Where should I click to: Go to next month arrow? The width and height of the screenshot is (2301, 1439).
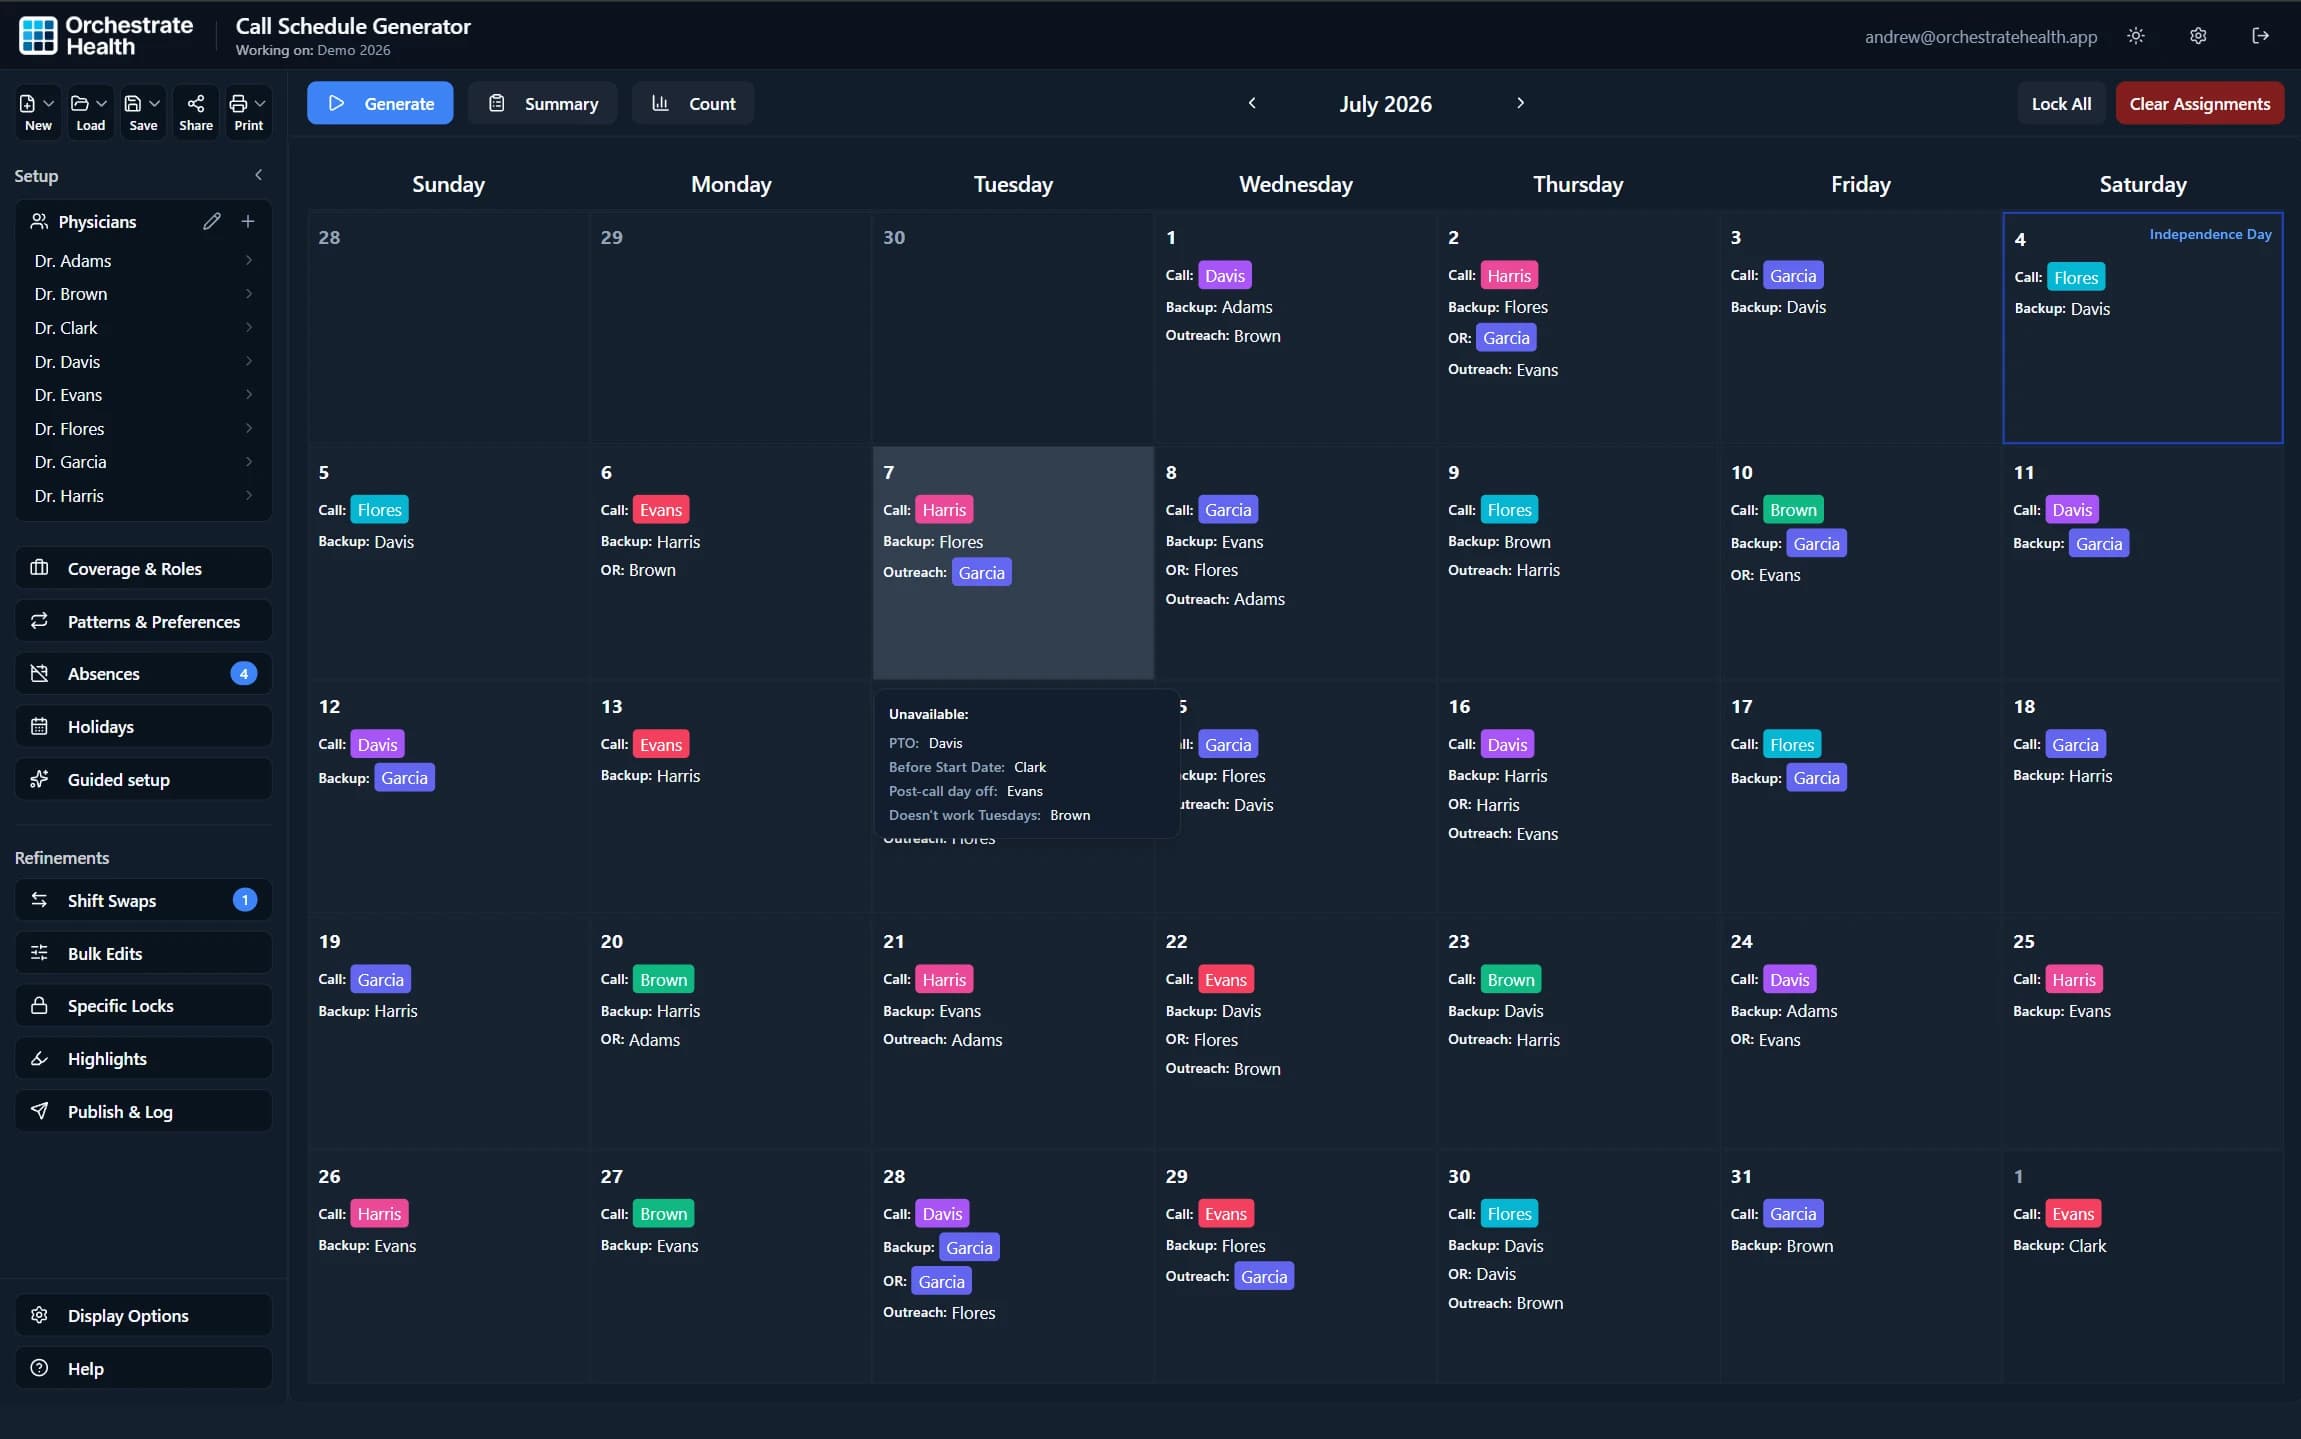pyautogui.click(x=1520, y=103)
